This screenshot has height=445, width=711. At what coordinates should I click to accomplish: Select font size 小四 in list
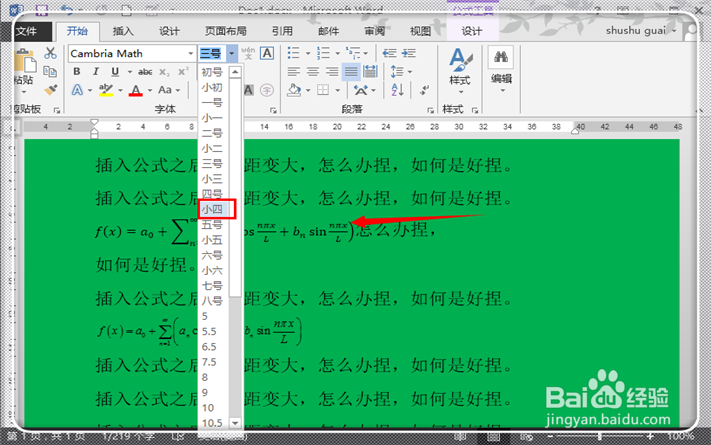click(213, 209)
